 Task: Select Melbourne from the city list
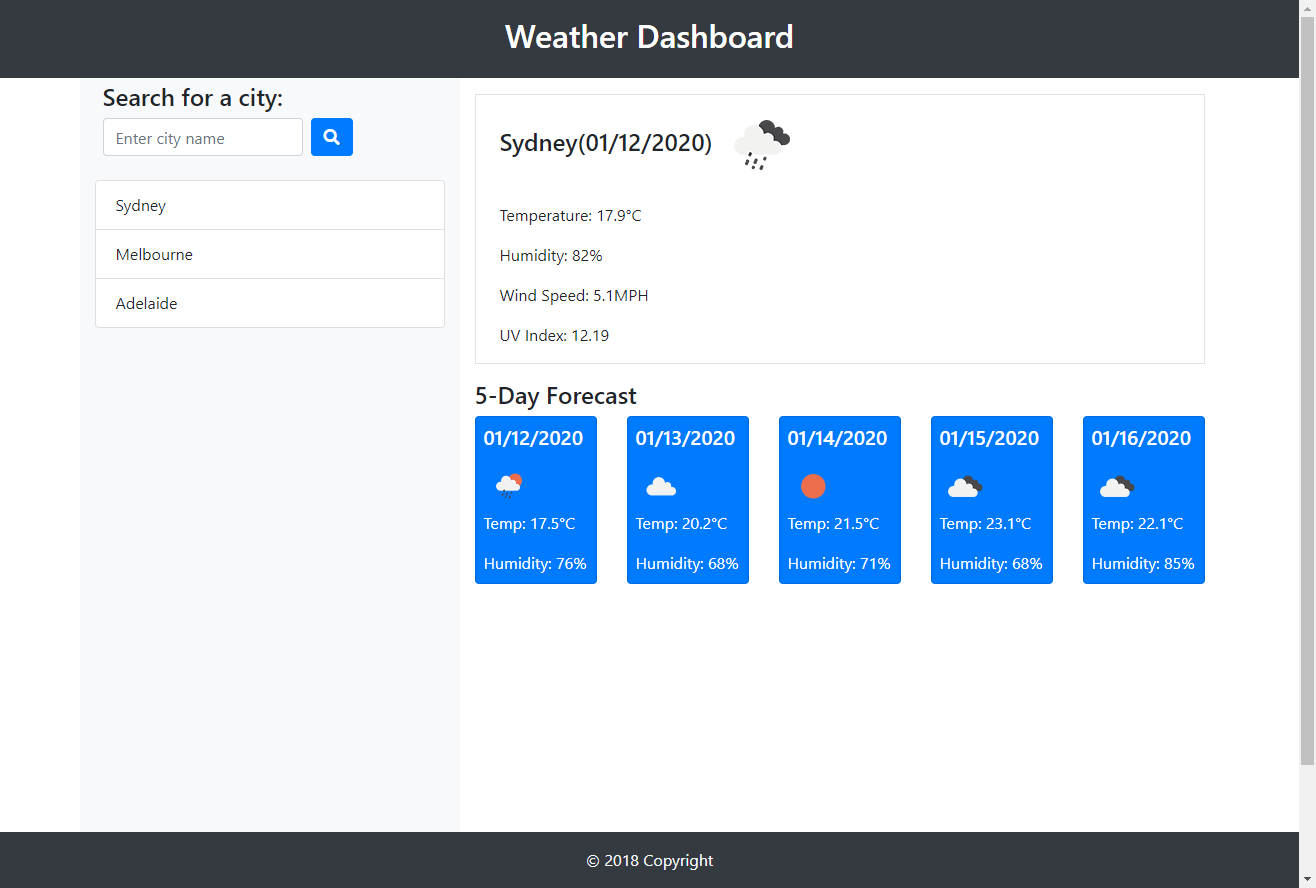click(270, 254)
